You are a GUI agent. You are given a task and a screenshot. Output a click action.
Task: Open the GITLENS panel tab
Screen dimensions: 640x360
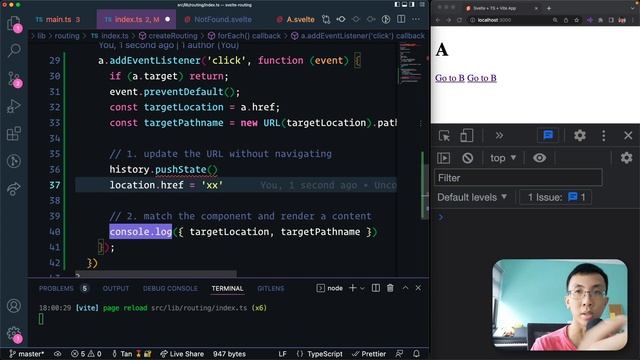tap(271, 289)
